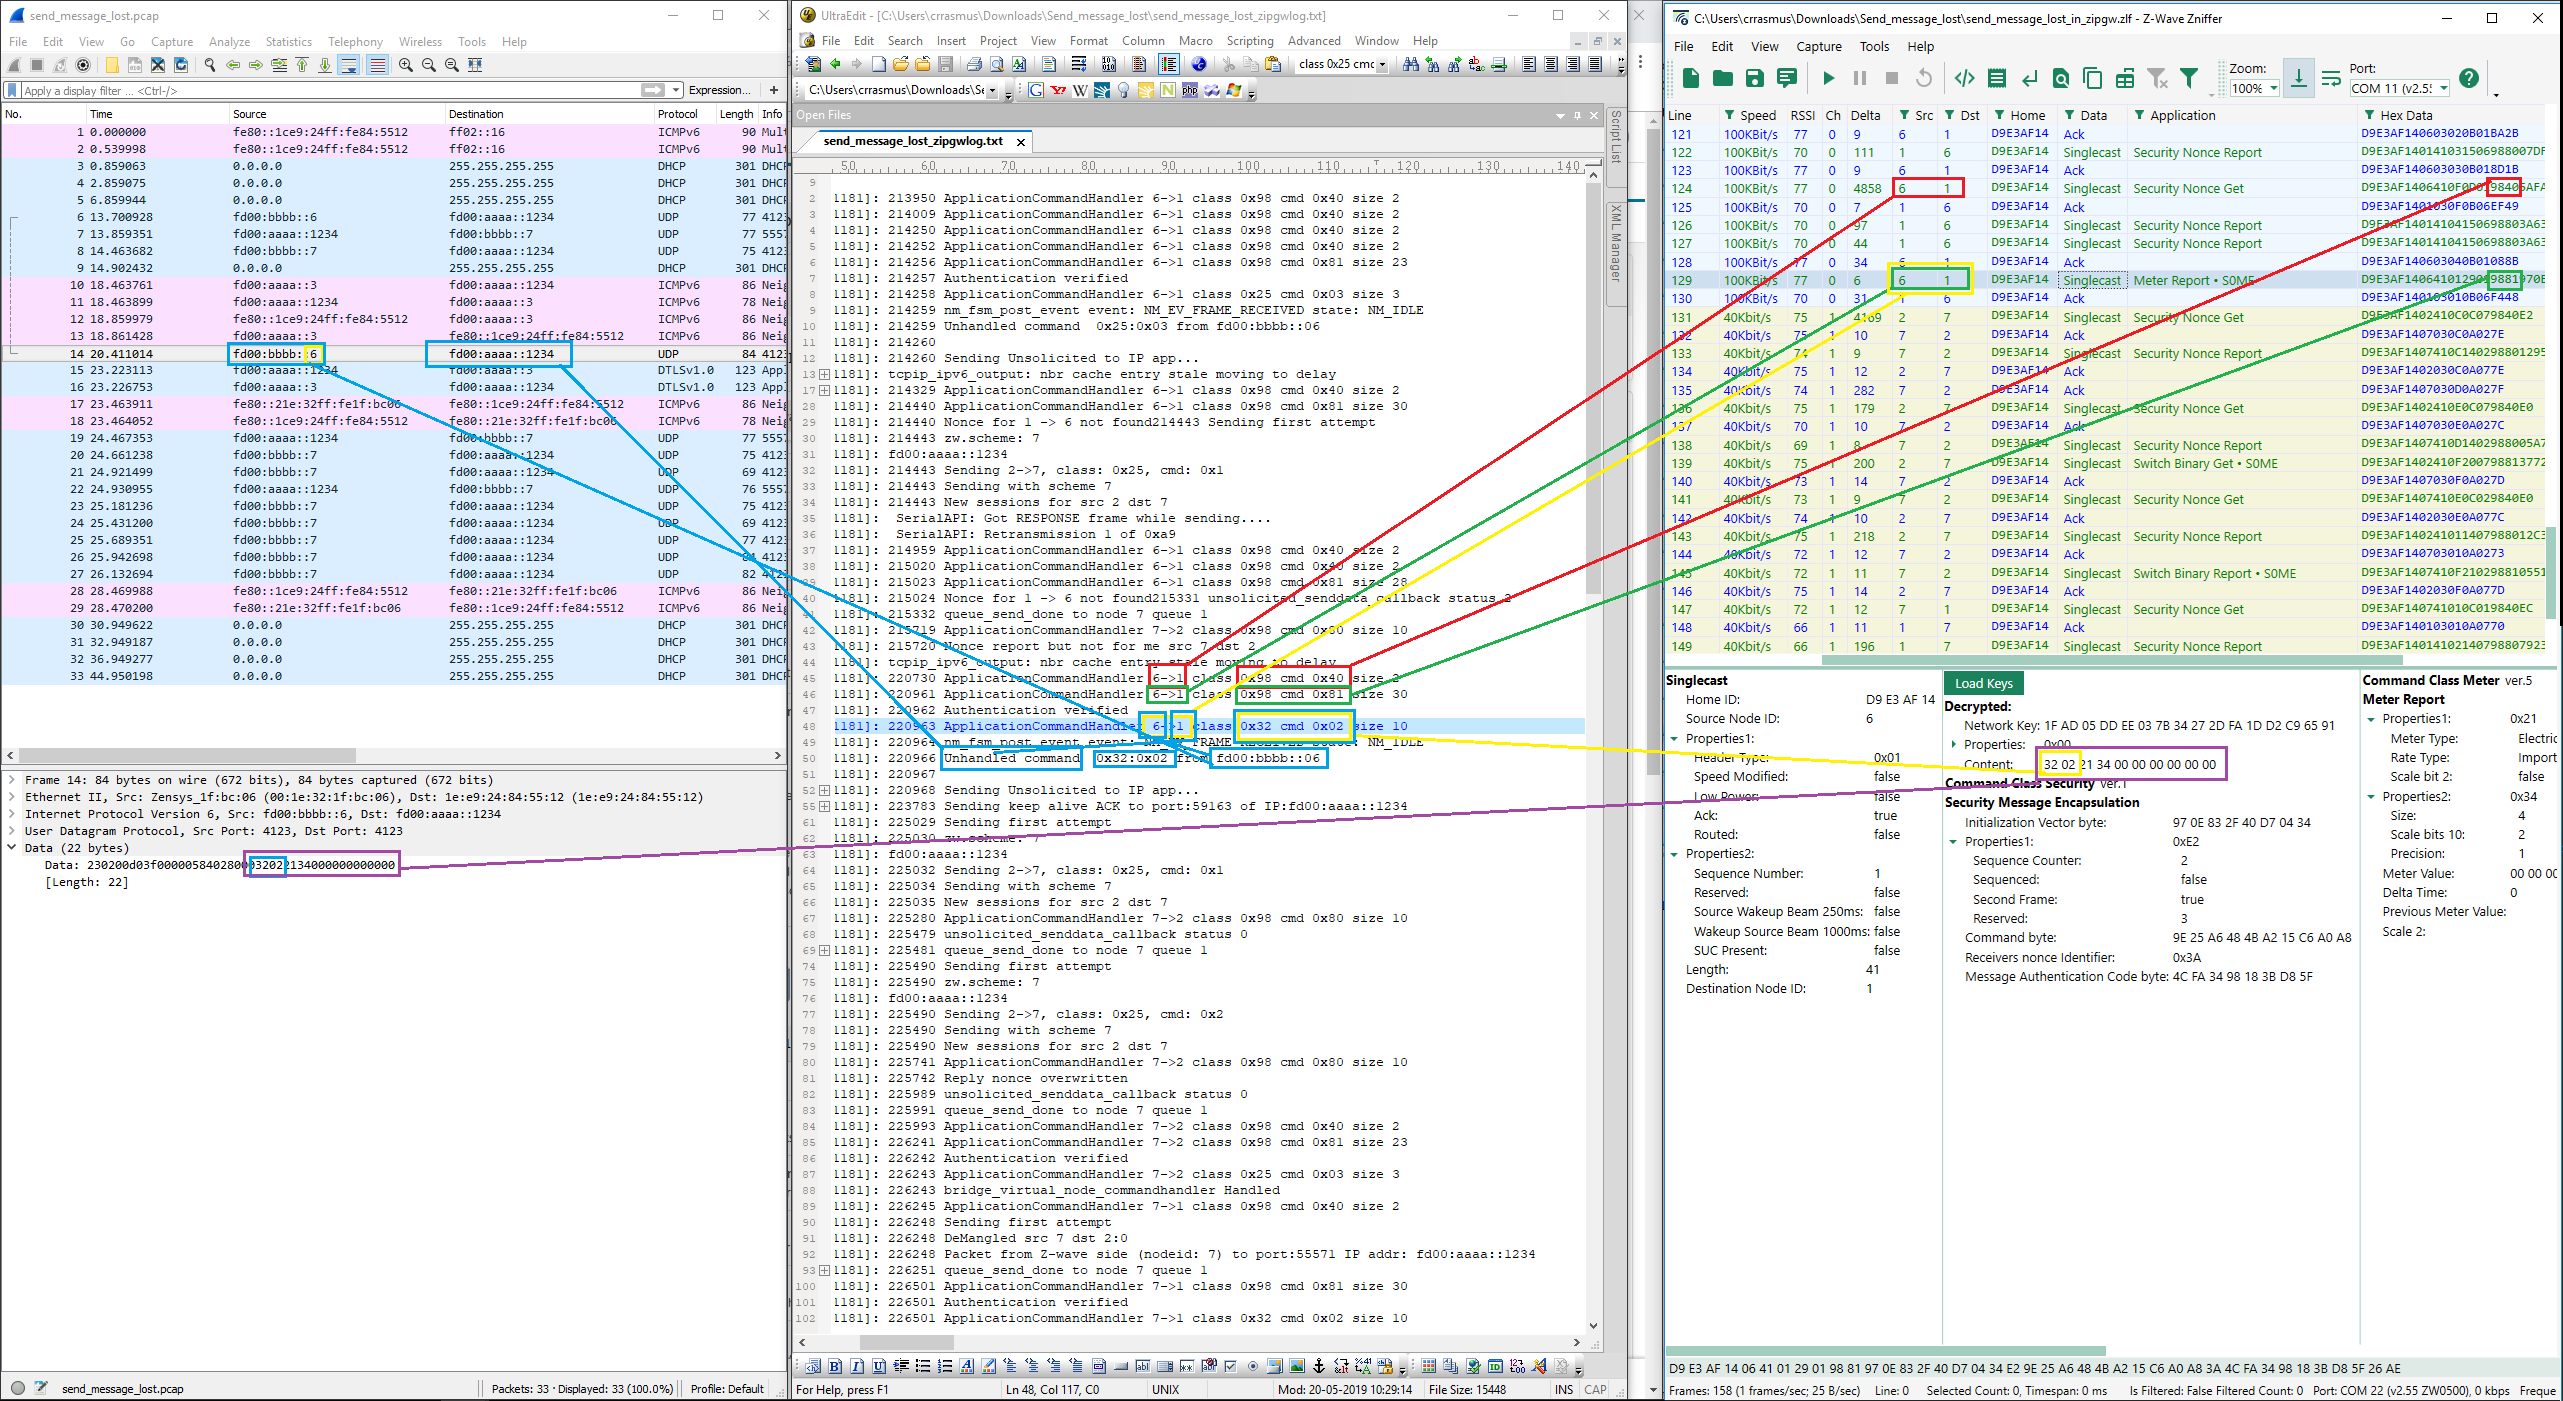
Task: Save the Zniffer trace file
Action: (x=1754, y=78)
